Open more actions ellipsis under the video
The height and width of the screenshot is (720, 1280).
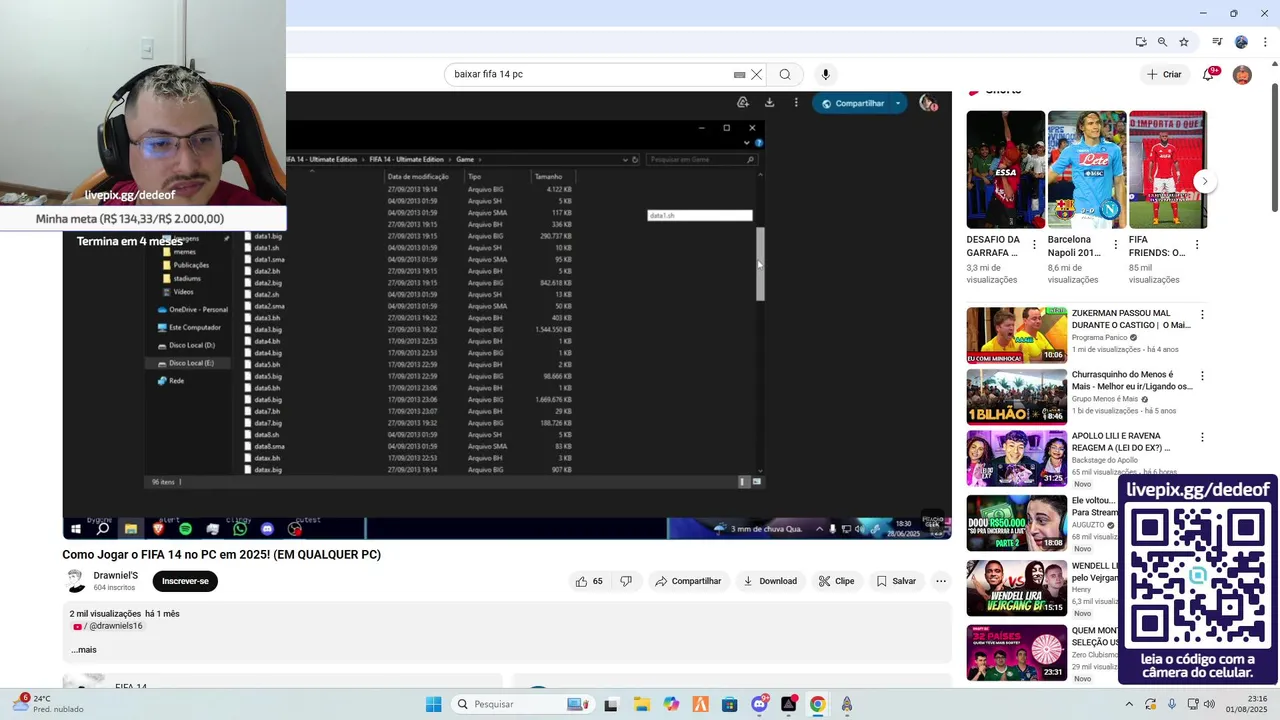pyautogui.click(x=940, y=581)
